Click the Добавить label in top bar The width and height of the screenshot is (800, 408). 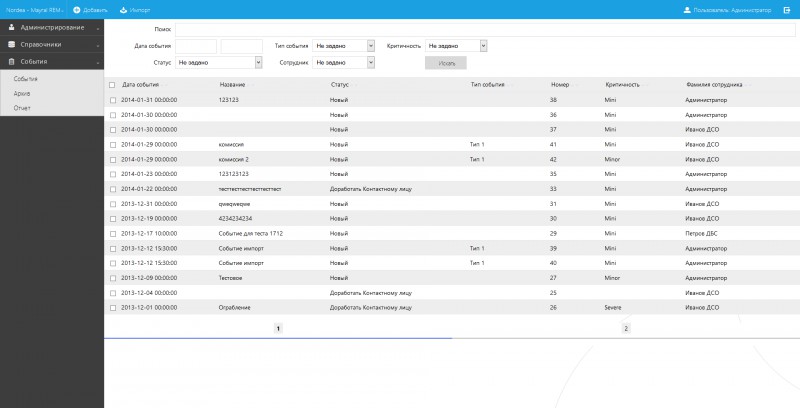click(95, 10)
